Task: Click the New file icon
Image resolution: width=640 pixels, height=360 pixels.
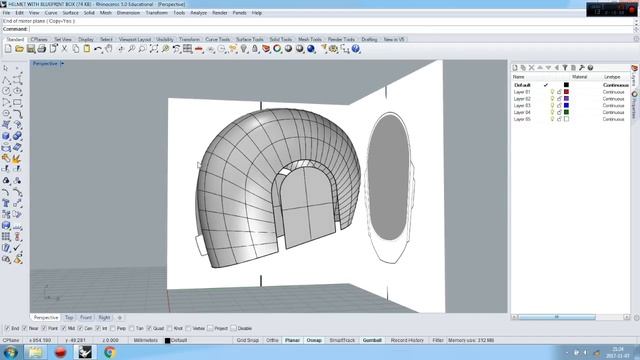Action: tap(8, 49)
